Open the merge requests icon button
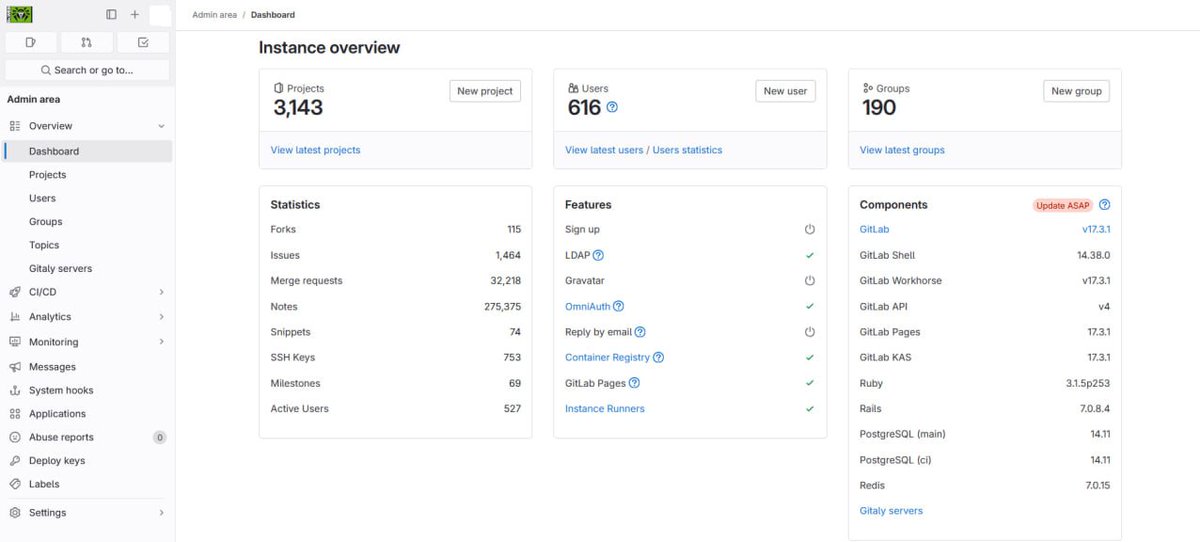1200x542 pixels. click(87, 42)
